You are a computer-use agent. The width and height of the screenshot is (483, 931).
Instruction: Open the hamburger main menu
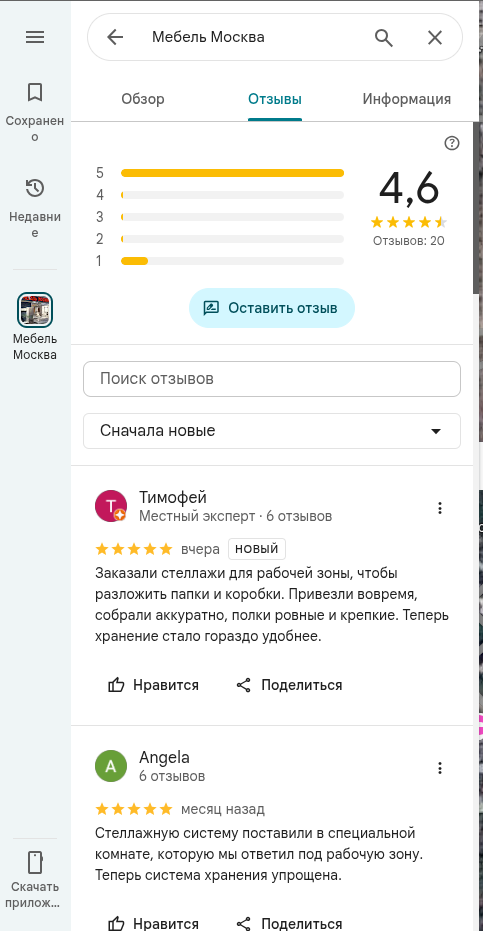(x=35, y=37)
